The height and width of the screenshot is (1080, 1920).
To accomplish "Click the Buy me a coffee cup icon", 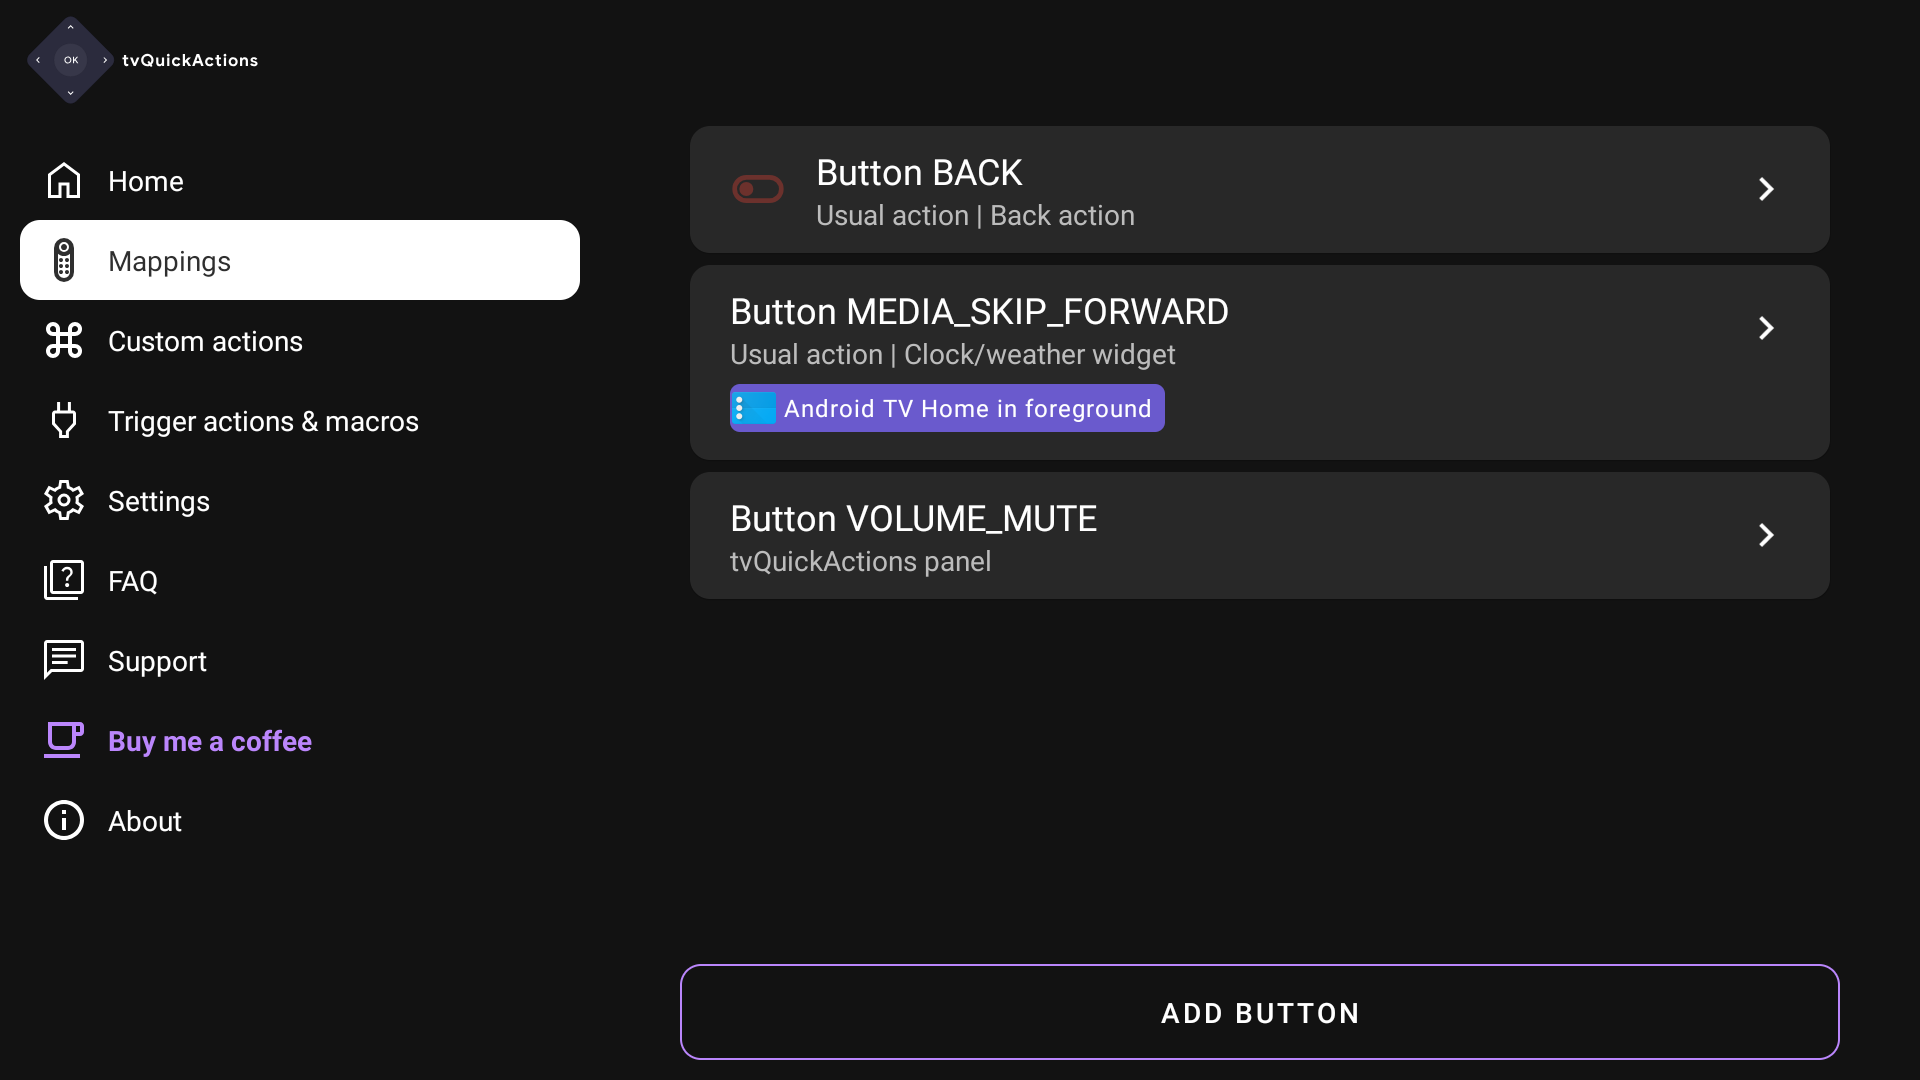I will [x=64, y=741].
